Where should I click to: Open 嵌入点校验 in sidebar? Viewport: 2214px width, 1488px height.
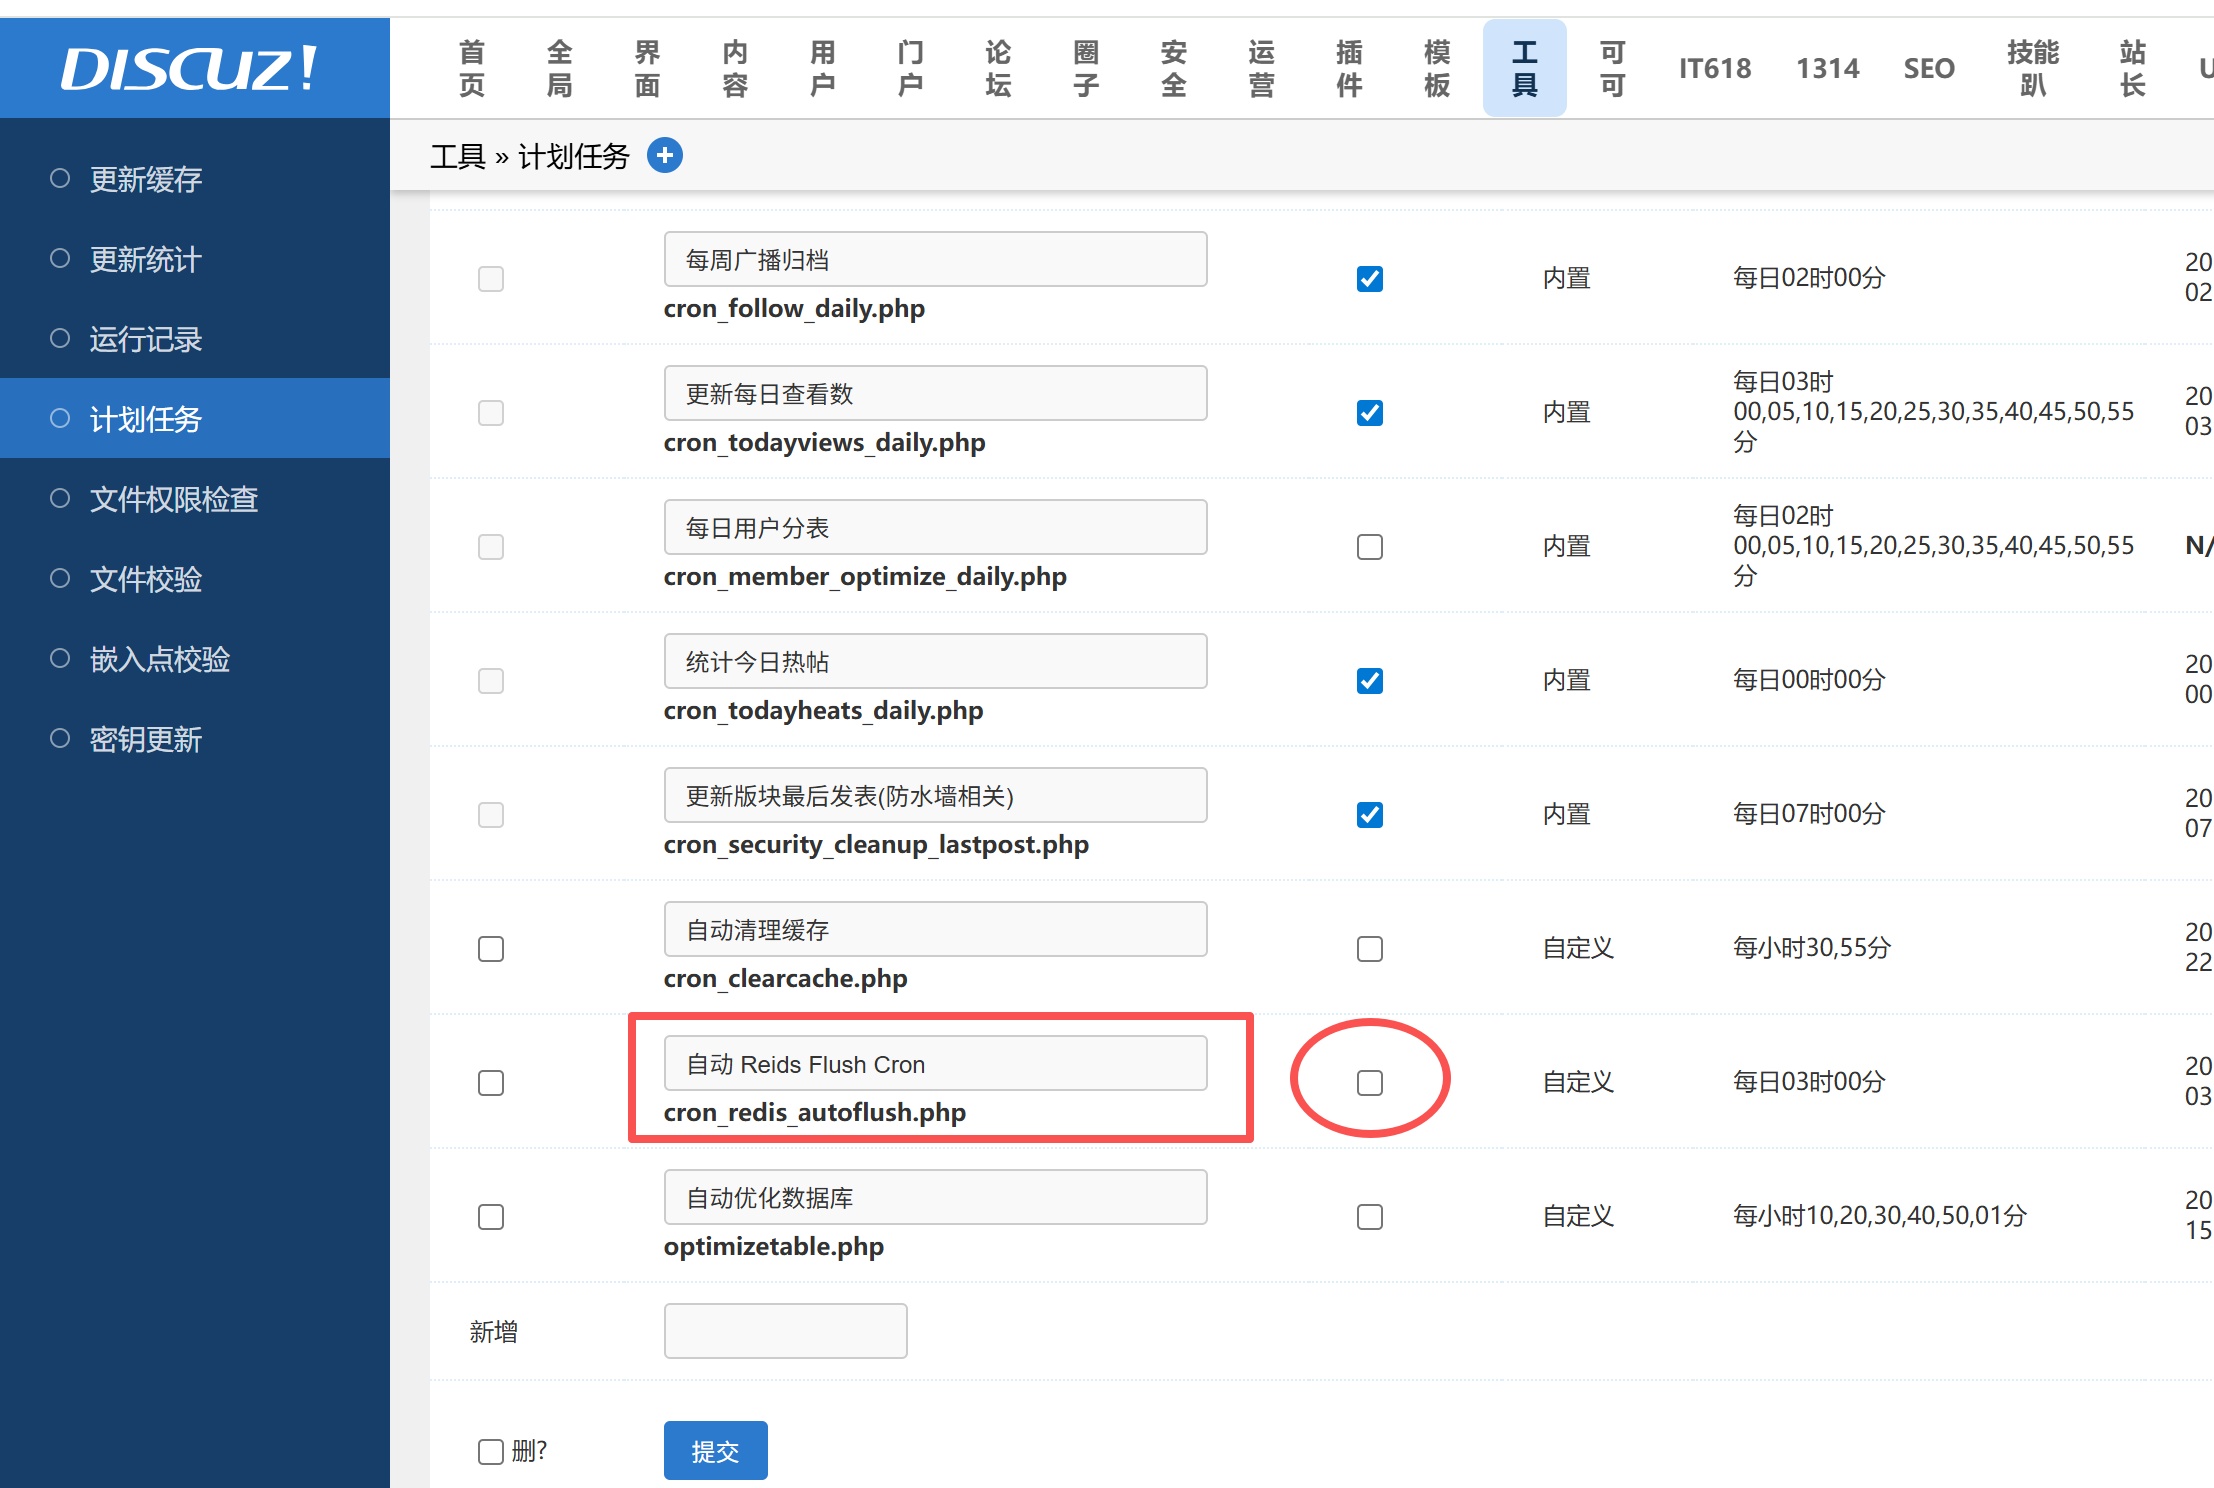195,659
